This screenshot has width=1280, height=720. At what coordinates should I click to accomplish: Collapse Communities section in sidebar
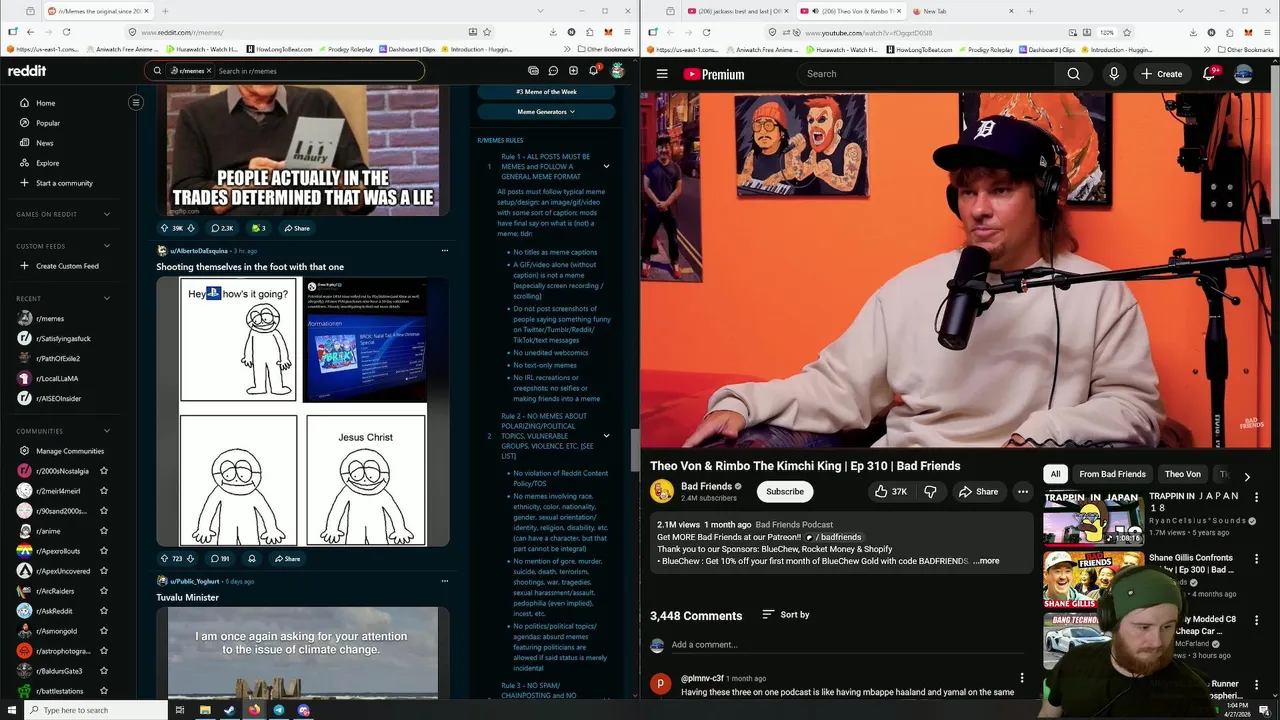pos(107,431)
